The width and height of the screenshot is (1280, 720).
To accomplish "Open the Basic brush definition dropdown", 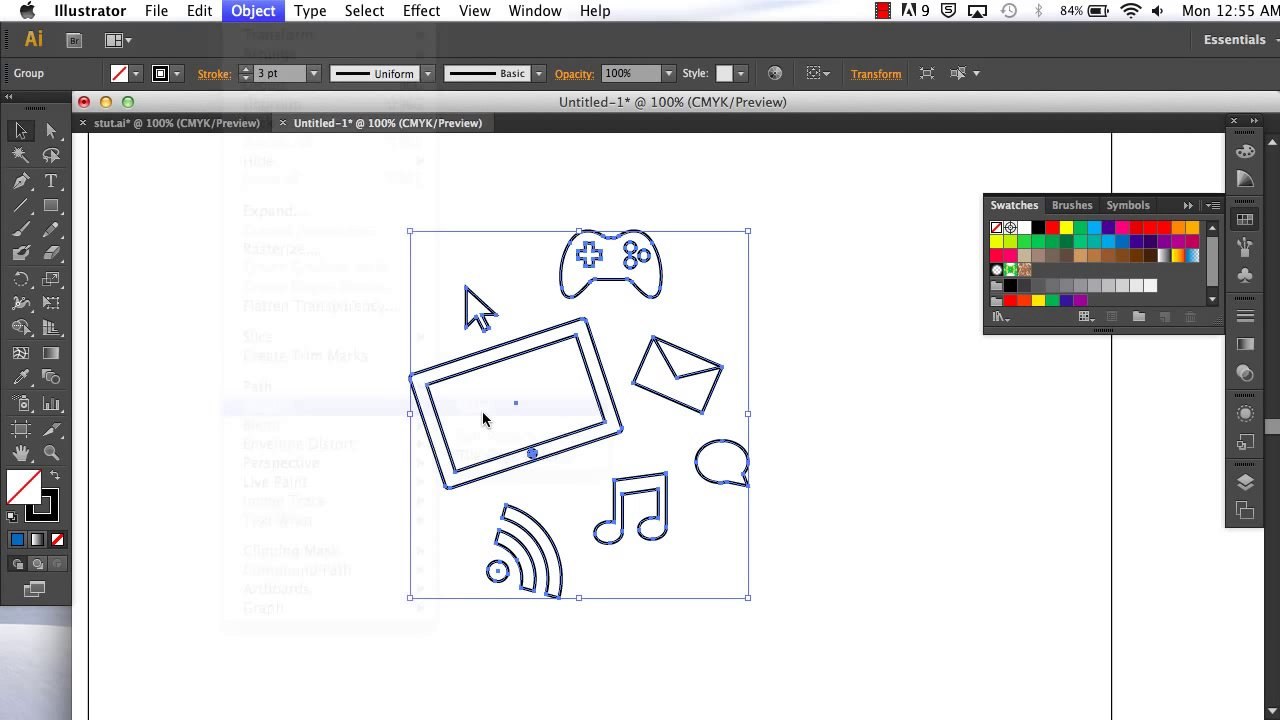I will (x=538, y=73).
